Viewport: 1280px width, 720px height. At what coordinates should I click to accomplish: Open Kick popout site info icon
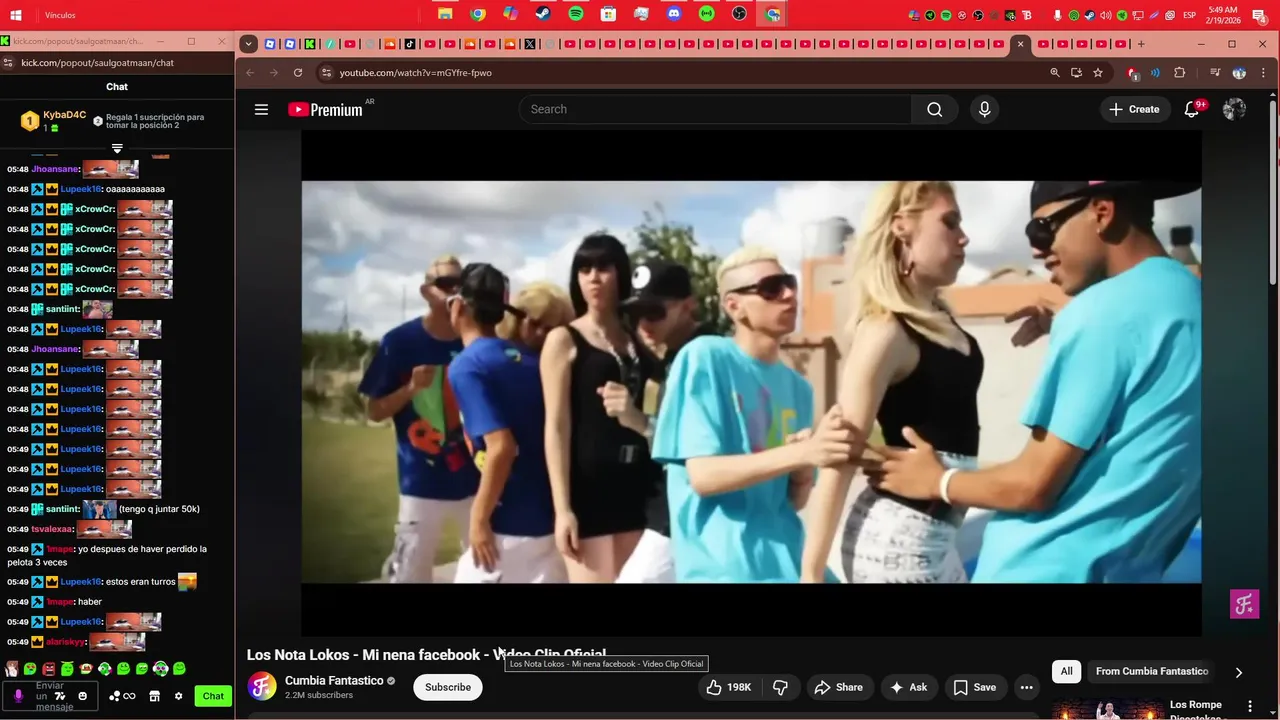click(8, 63)
